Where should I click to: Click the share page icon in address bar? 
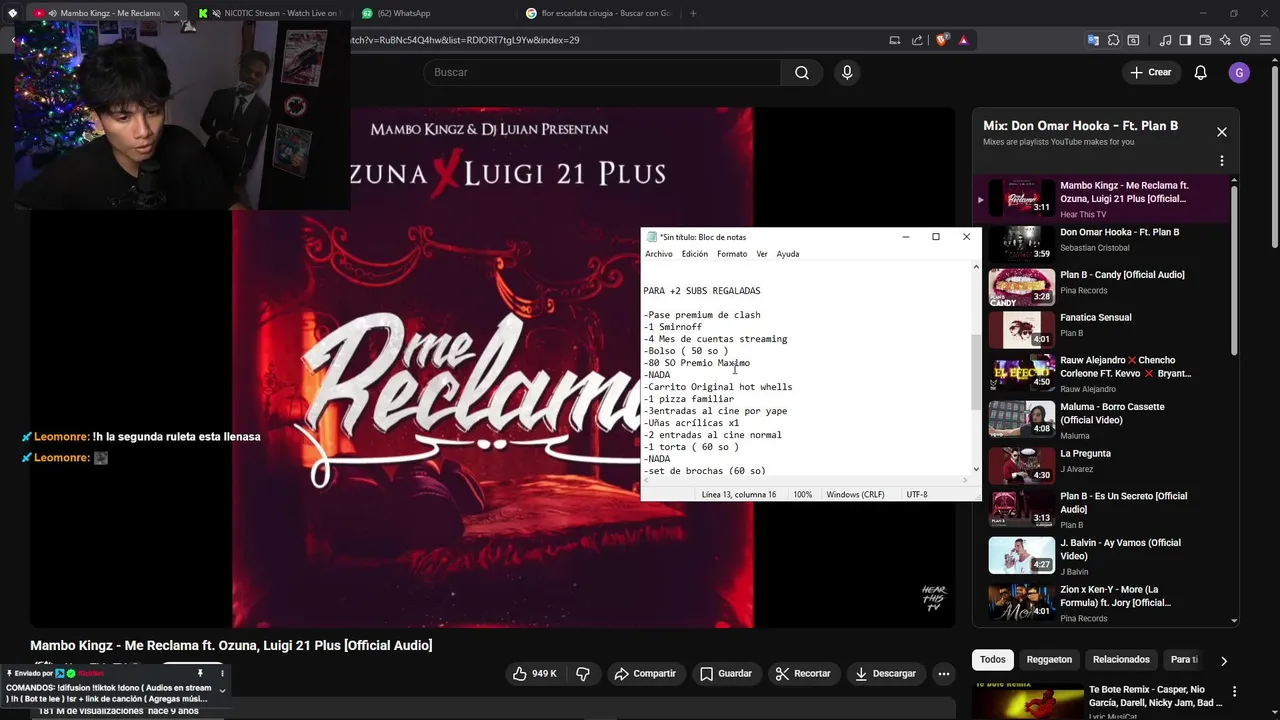[x=917, y=40]
